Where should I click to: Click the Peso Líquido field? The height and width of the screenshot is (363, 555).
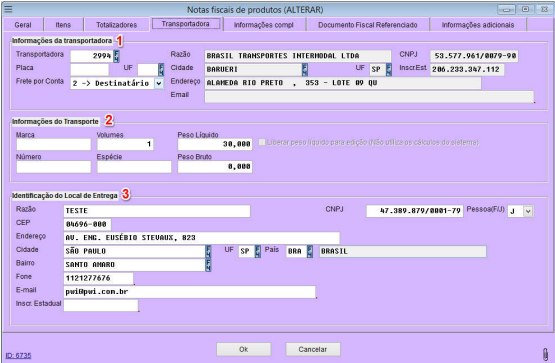pyautogui.click(x=215, y=144)
